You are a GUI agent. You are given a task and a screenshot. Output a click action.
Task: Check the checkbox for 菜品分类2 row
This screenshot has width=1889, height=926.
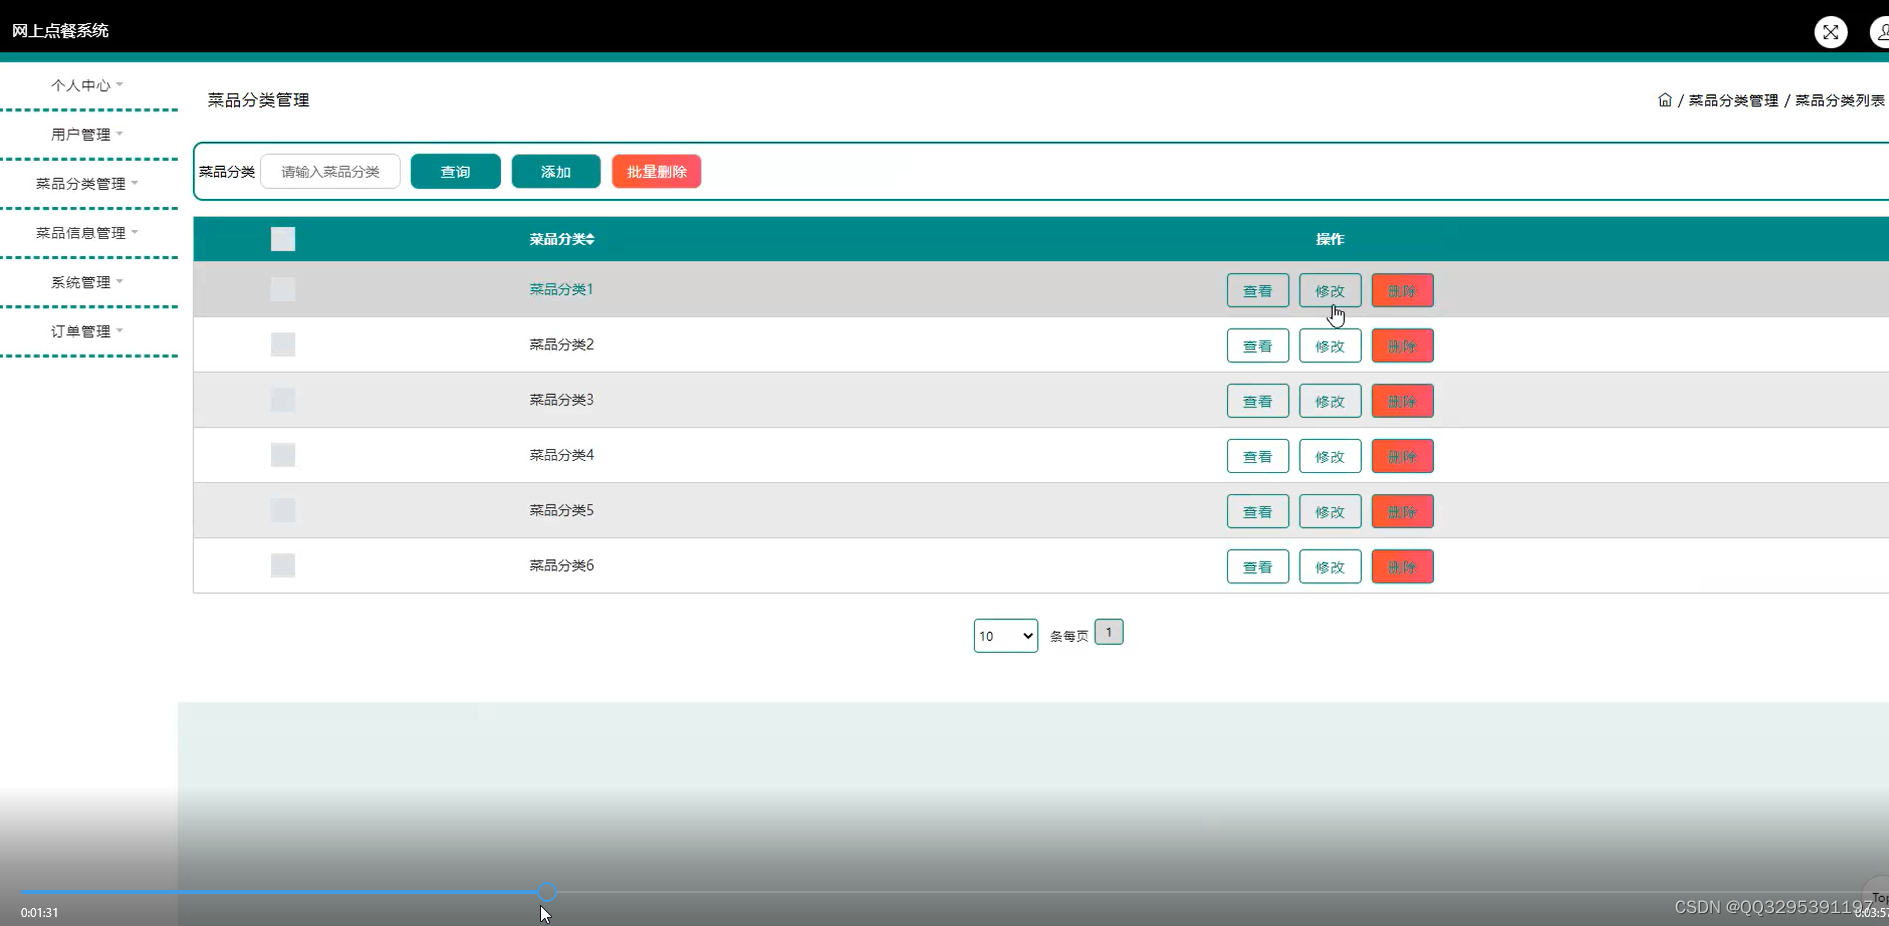coord(283,344)
